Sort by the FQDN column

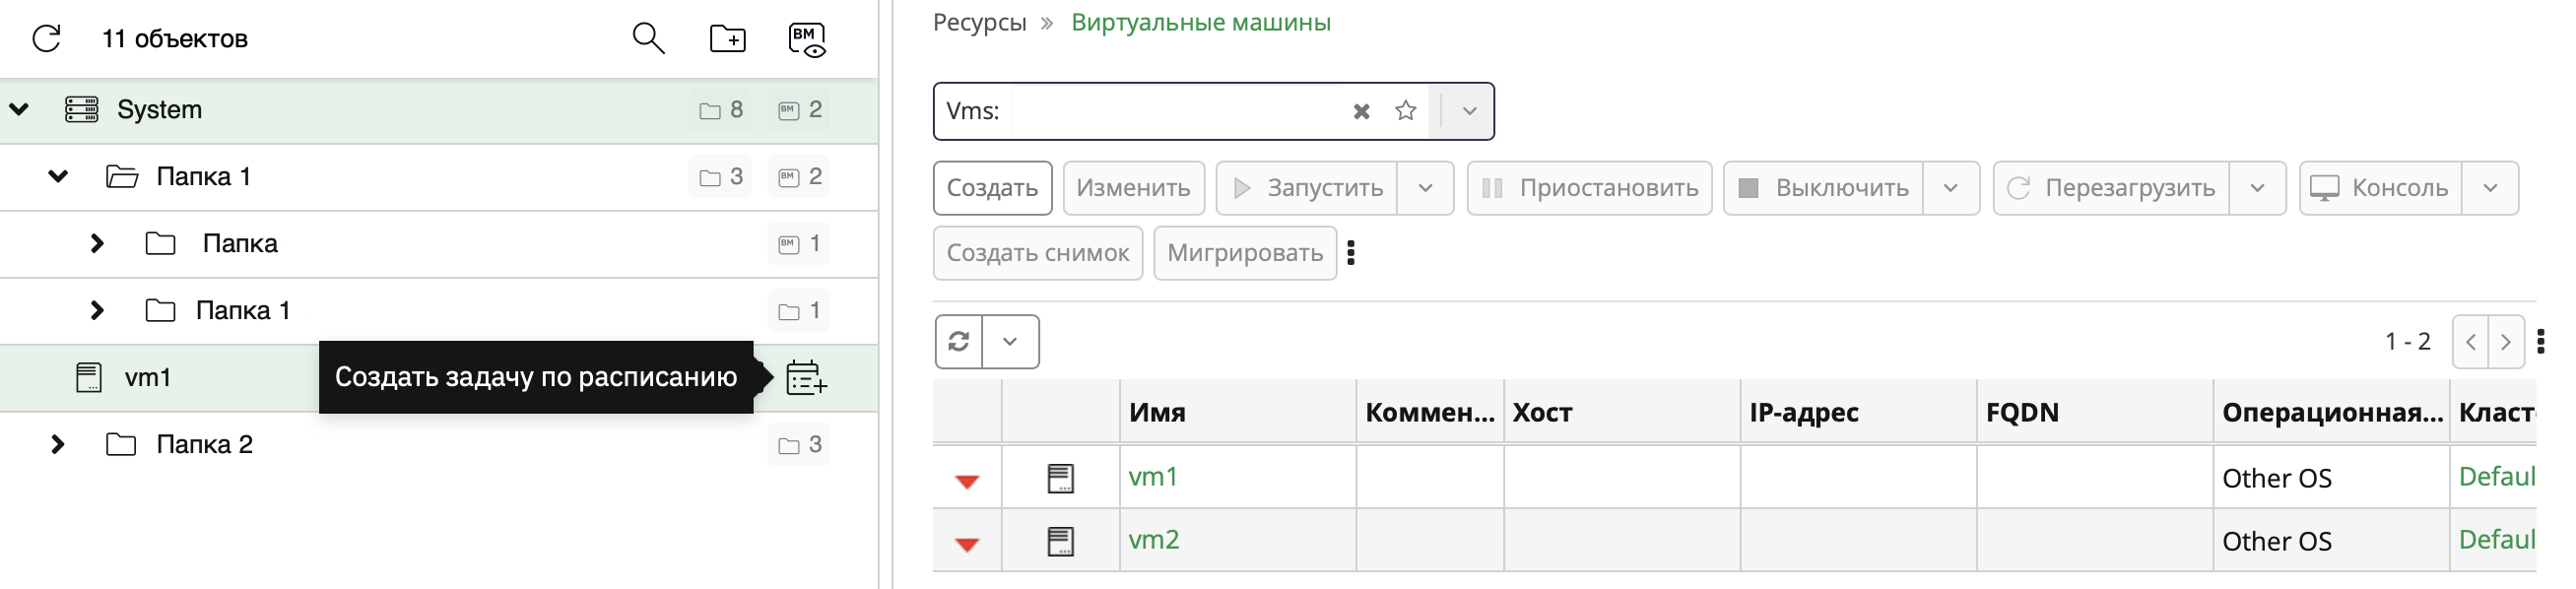2095,412
